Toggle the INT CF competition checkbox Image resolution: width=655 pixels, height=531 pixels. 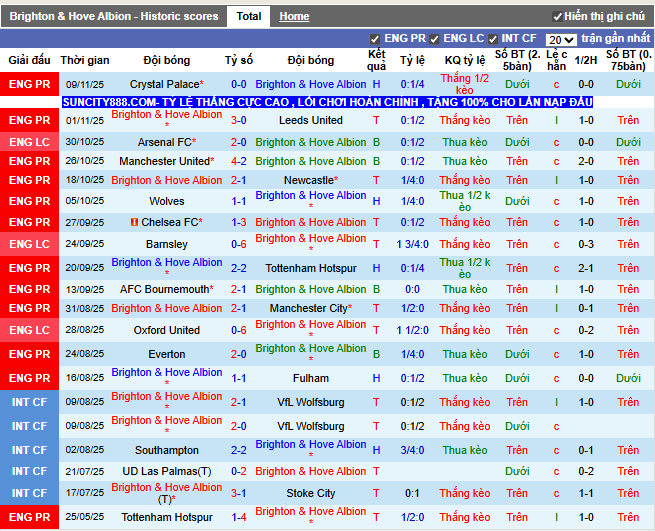(x=494, y=39)
